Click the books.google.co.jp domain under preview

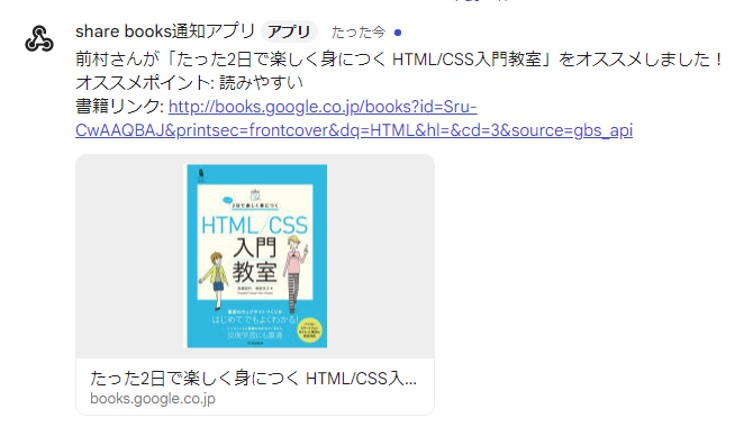[x=153, y=399]
